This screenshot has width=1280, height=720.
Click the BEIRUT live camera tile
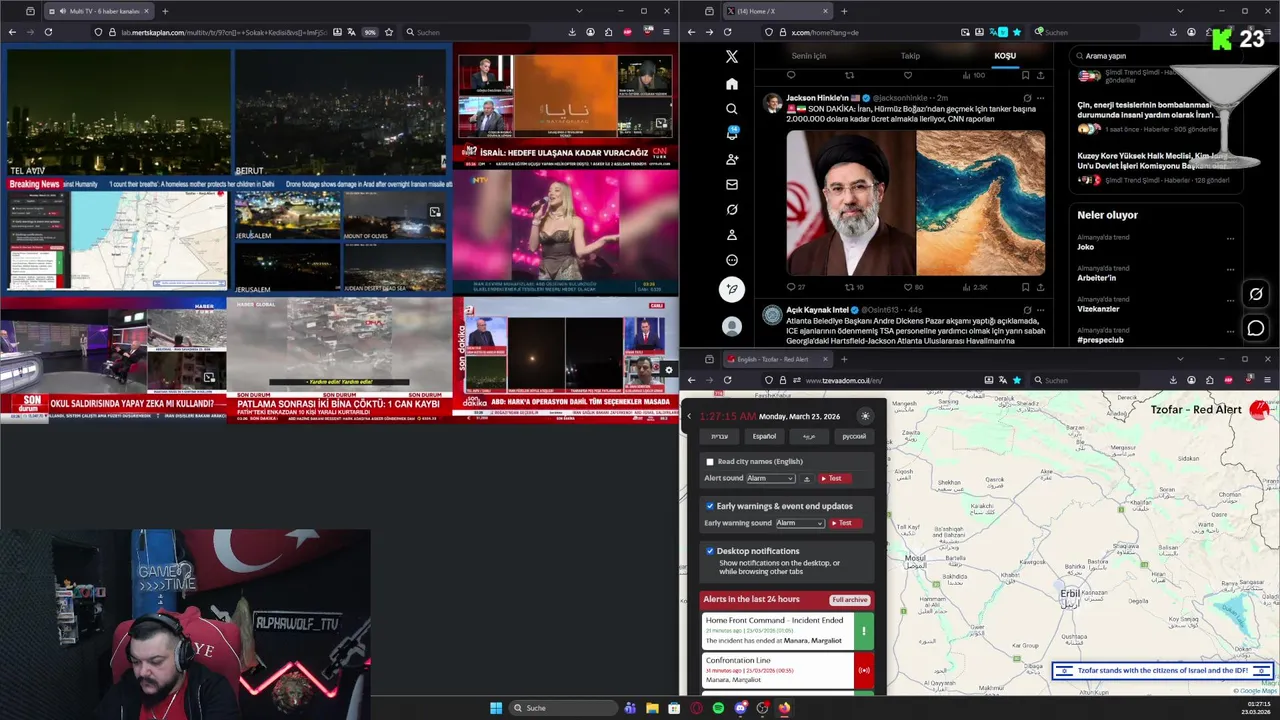pos(341,112)
